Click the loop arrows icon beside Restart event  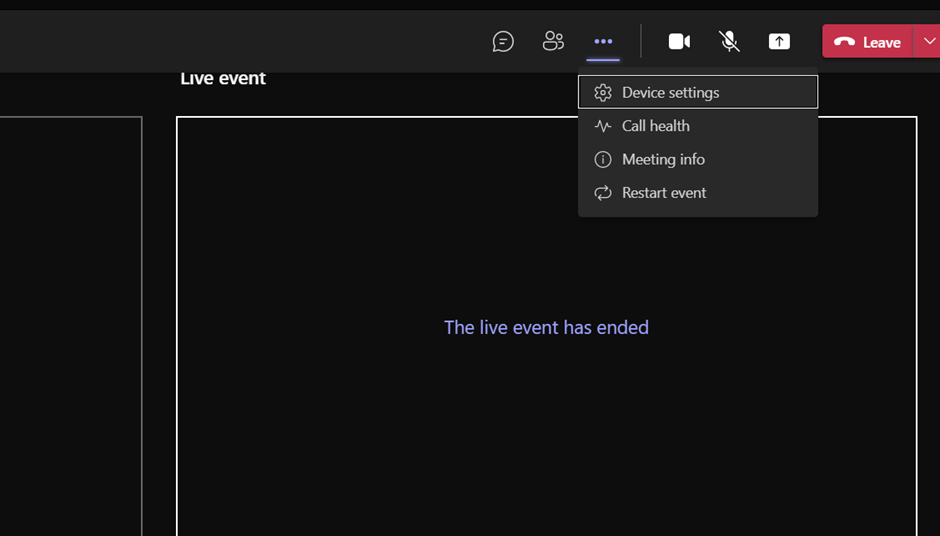click(x=603, y=193)
